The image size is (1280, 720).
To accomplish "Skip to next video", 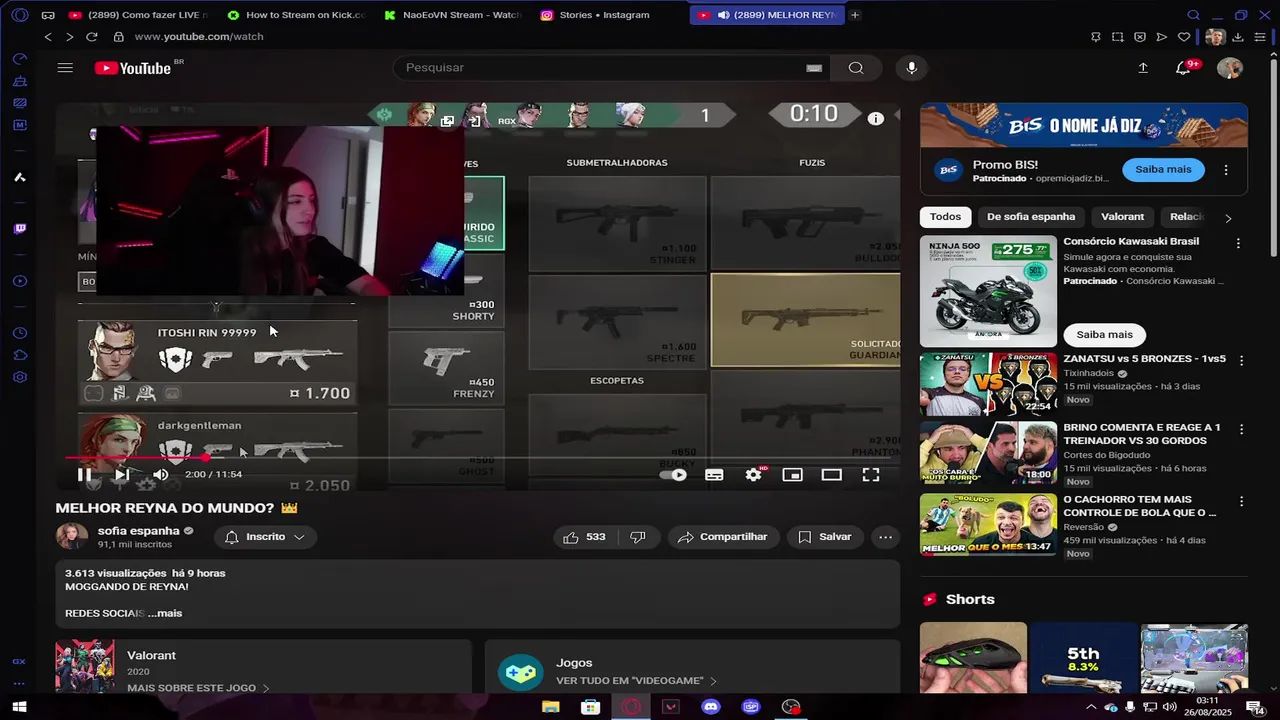I will 121,475.
